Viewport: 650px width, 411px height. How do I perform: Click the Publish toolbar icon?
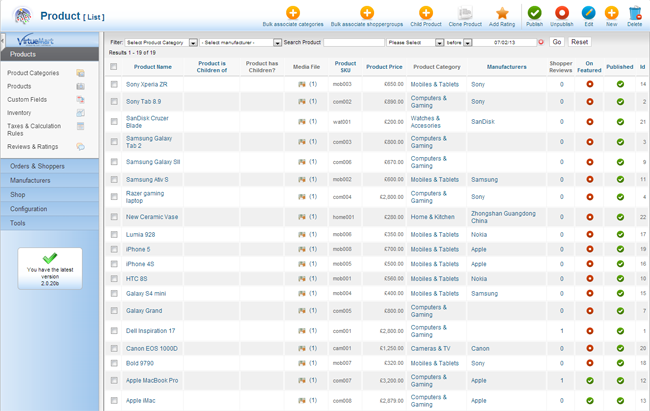pyautogui.click(x=534, y=14)
